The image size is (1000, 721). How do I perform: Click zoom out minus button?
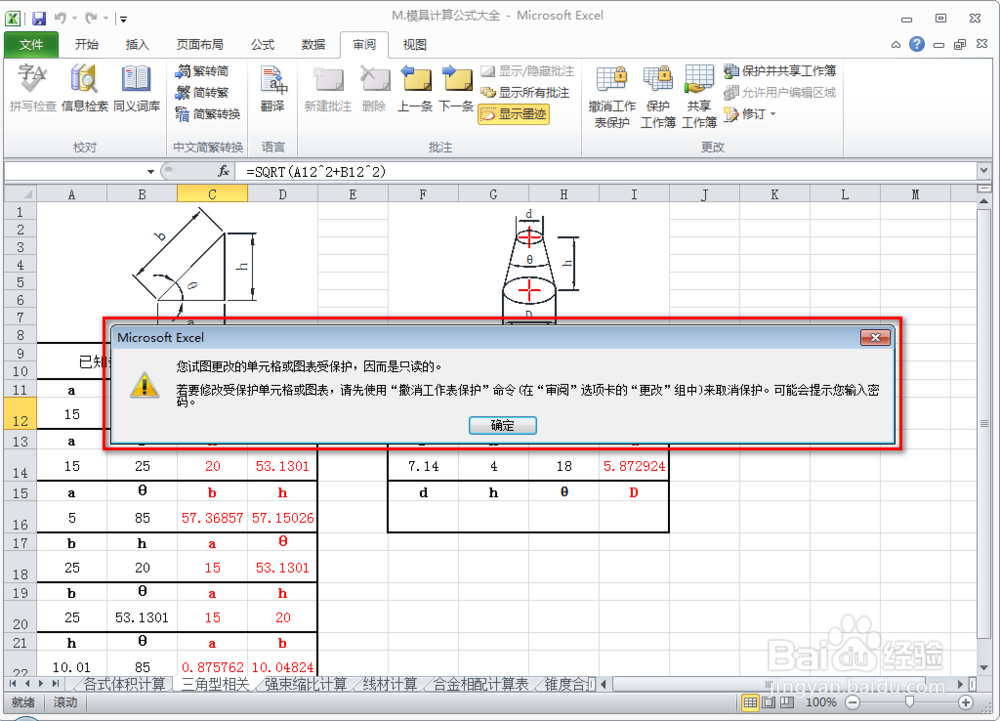pos(853,703)
